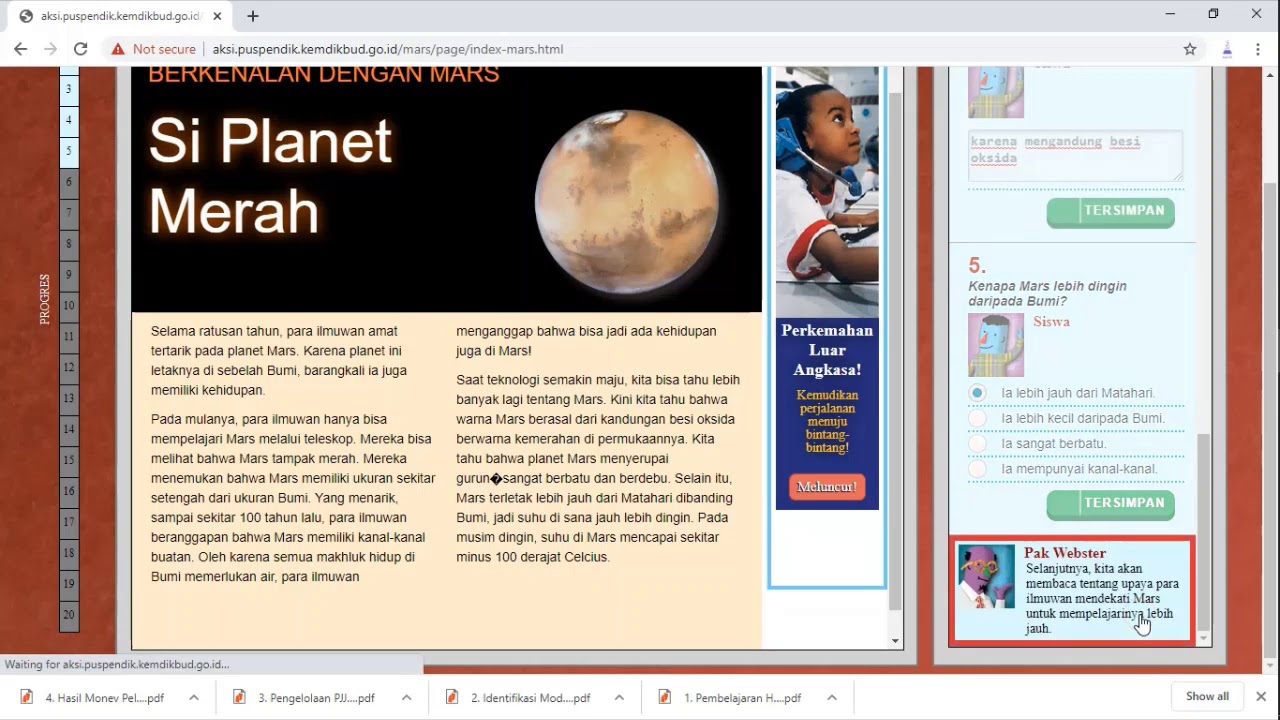Open the Chrome three-dot menu
The height and width of the screenshot is (720, 1280).
click(x=1258, y=49)
